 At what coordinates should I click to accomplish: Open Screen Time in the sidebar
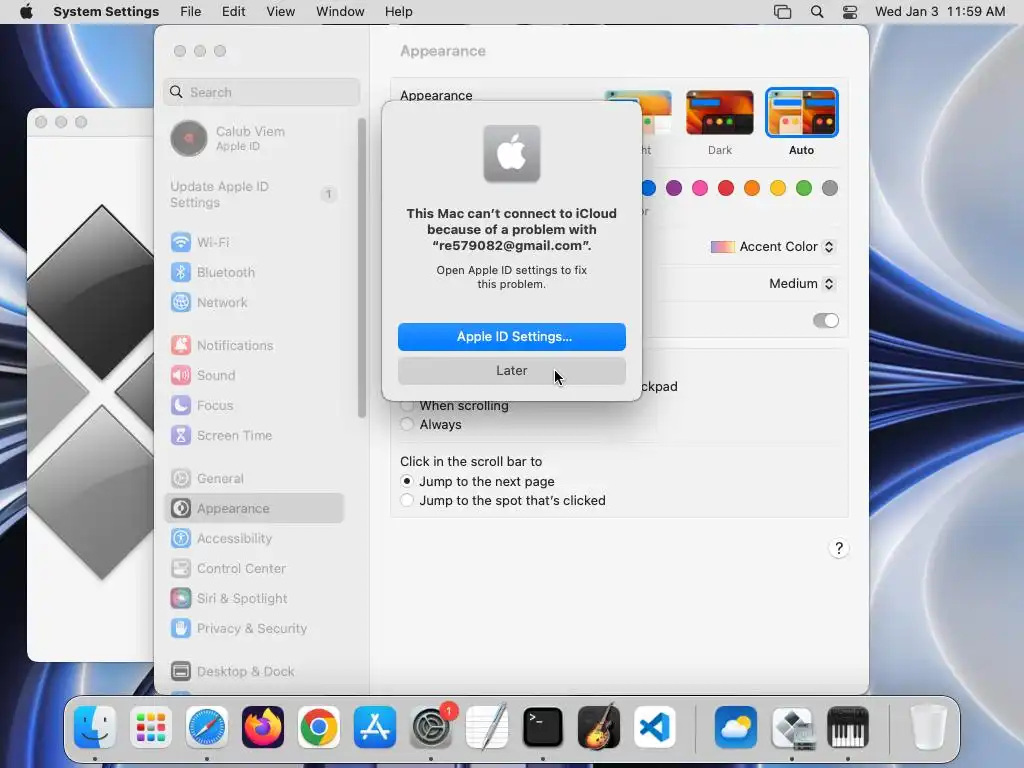pyautogui.click(x=255, y=436)
